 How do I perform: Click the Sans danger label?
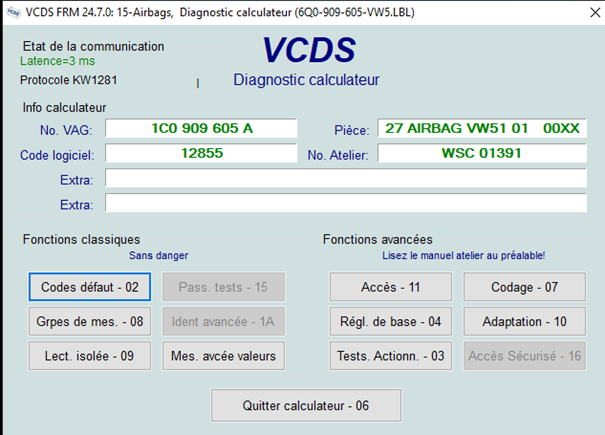159,256
